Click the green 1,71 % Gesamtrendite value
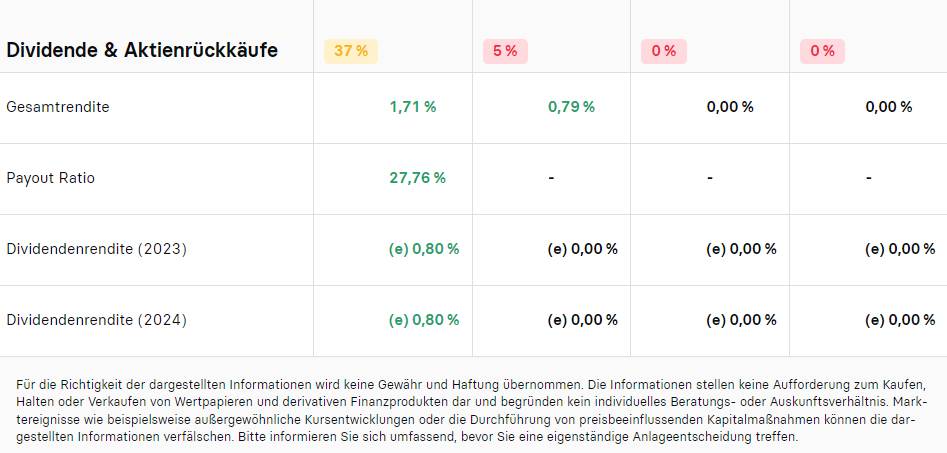Screen dimensions: 947x453 [x=413, y=107]
